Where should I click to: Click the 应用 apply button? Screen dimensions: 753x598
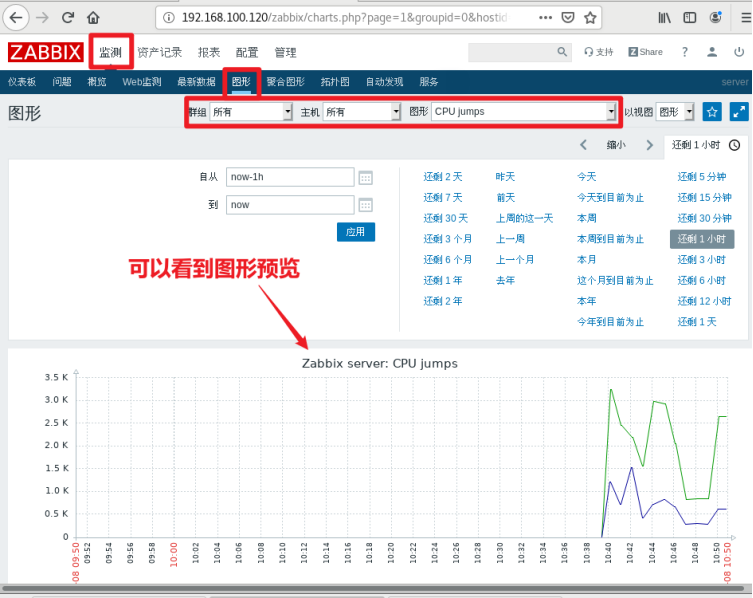coord(356,232)
